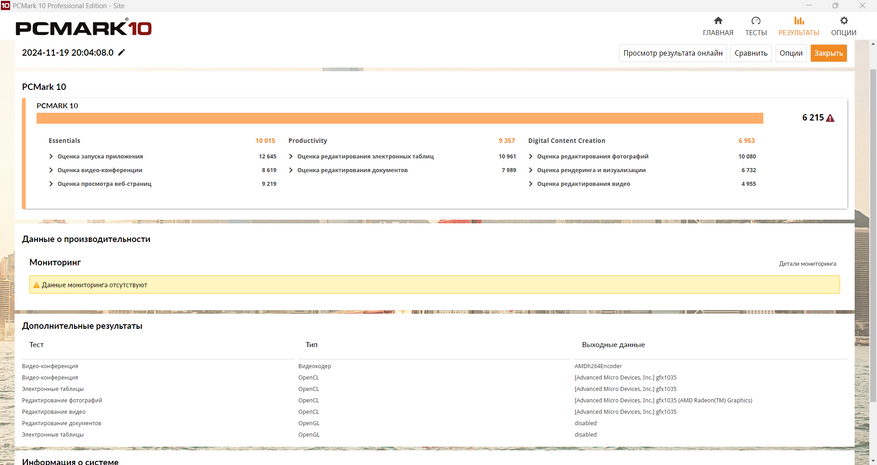The height and width of the screenshot is (465, 877).
Task: Click the warning icon in the monitoring notice
Action: click(36, 285)
